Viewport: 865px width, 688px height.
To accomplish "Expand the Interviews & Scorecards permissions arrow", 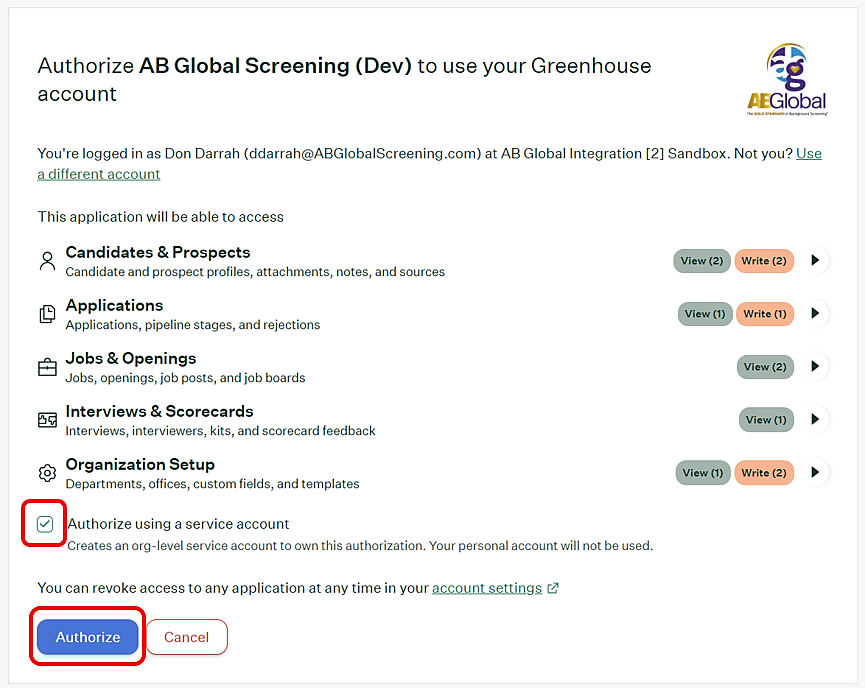I will point(815,419).
